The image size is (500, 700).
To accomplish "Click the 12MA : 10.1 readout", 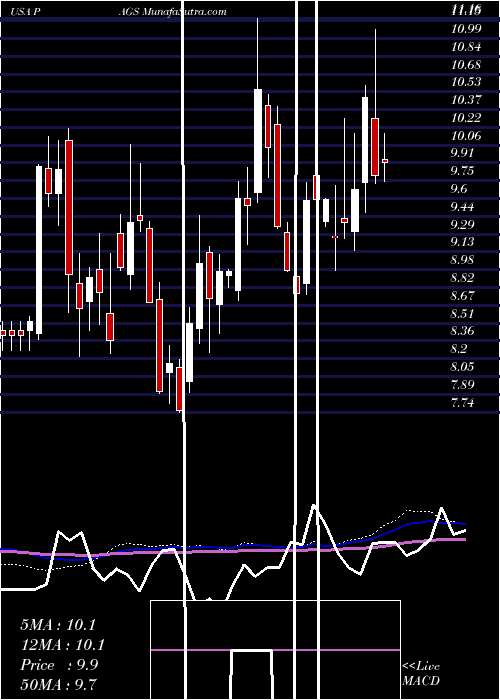I will [62, 645].
